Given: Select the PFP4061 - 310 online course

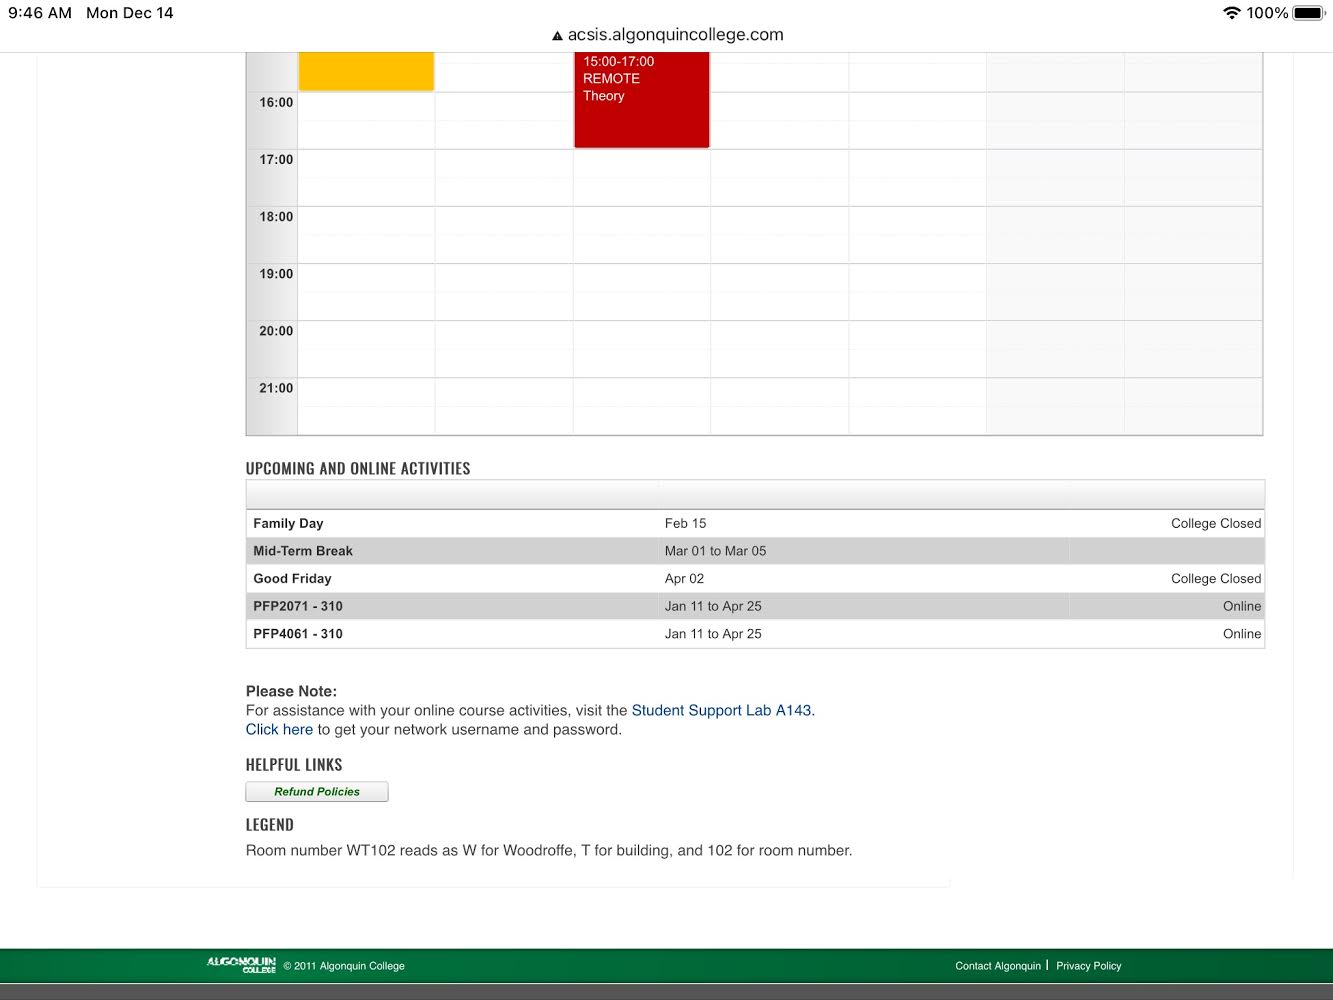Looking at the screenshot, I should 298,634.
